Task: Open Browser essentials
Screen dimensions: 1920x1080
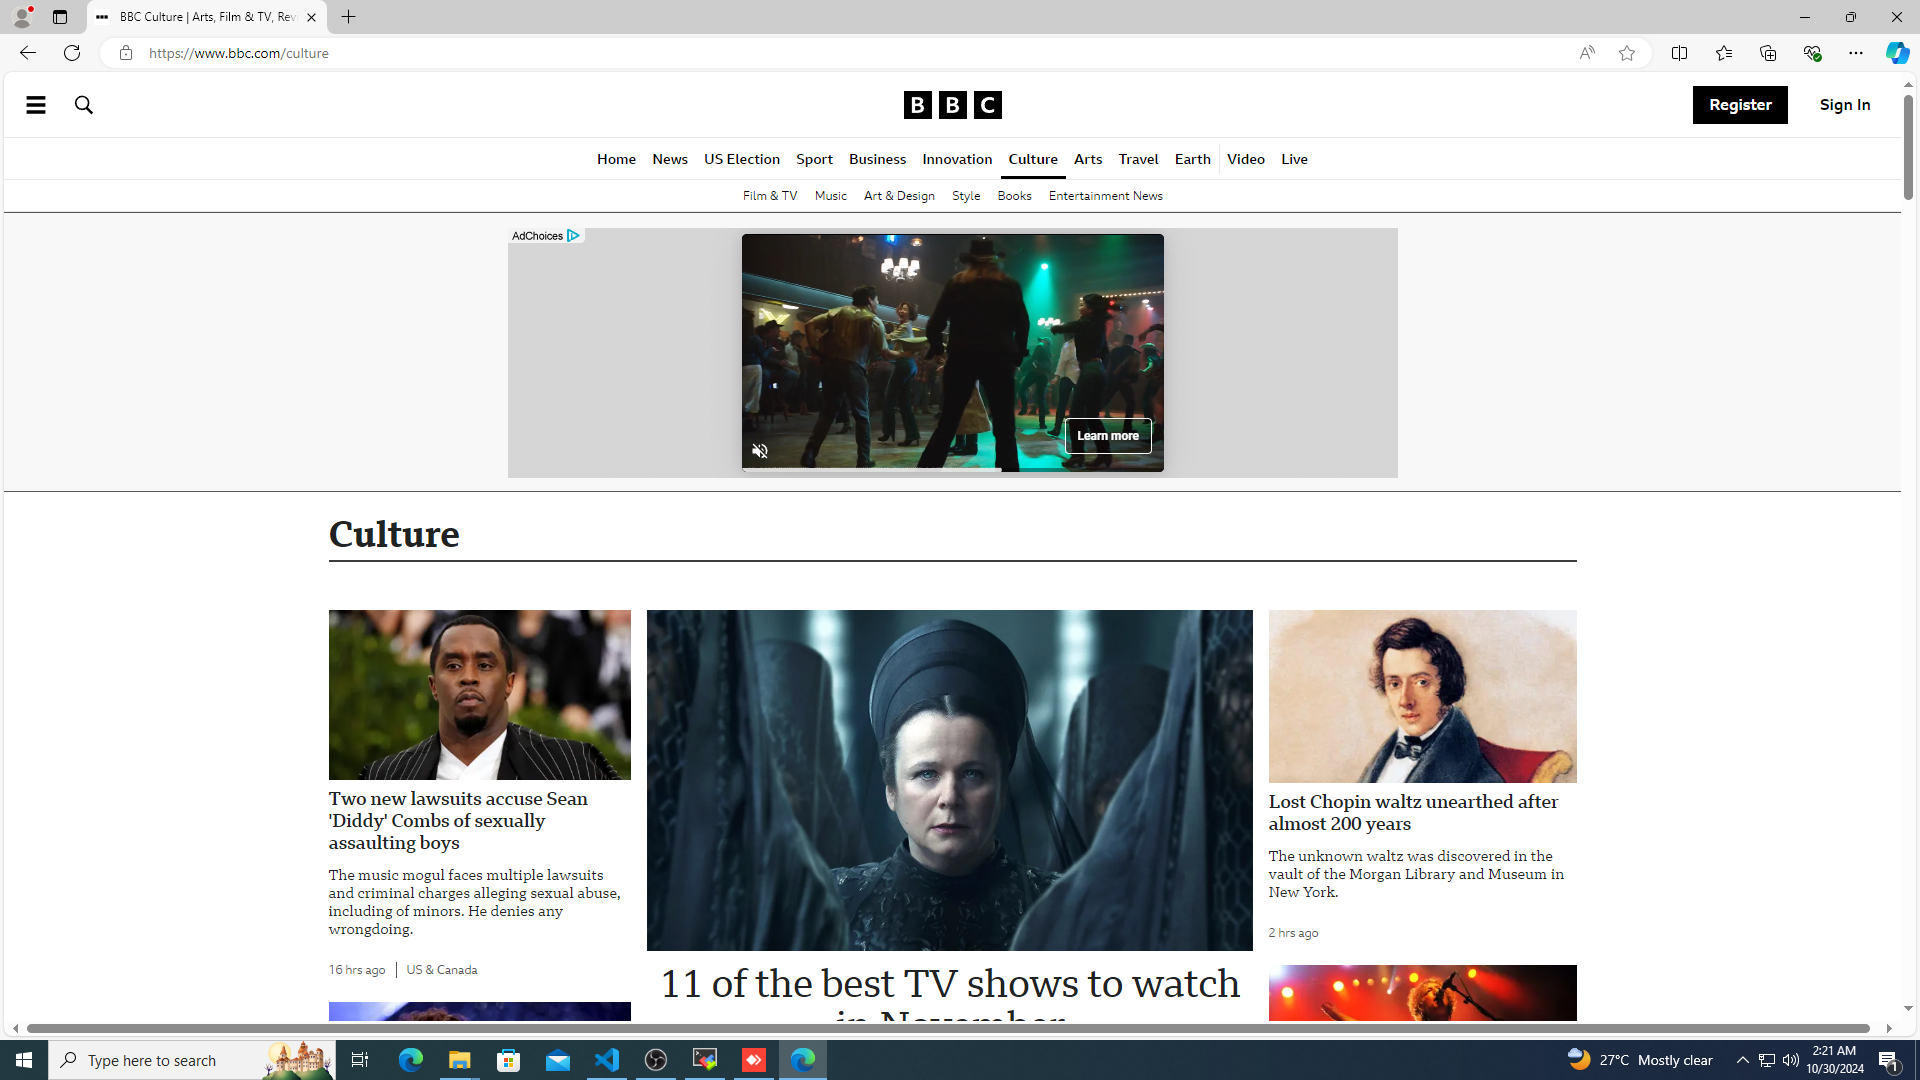Action: 1811,53
